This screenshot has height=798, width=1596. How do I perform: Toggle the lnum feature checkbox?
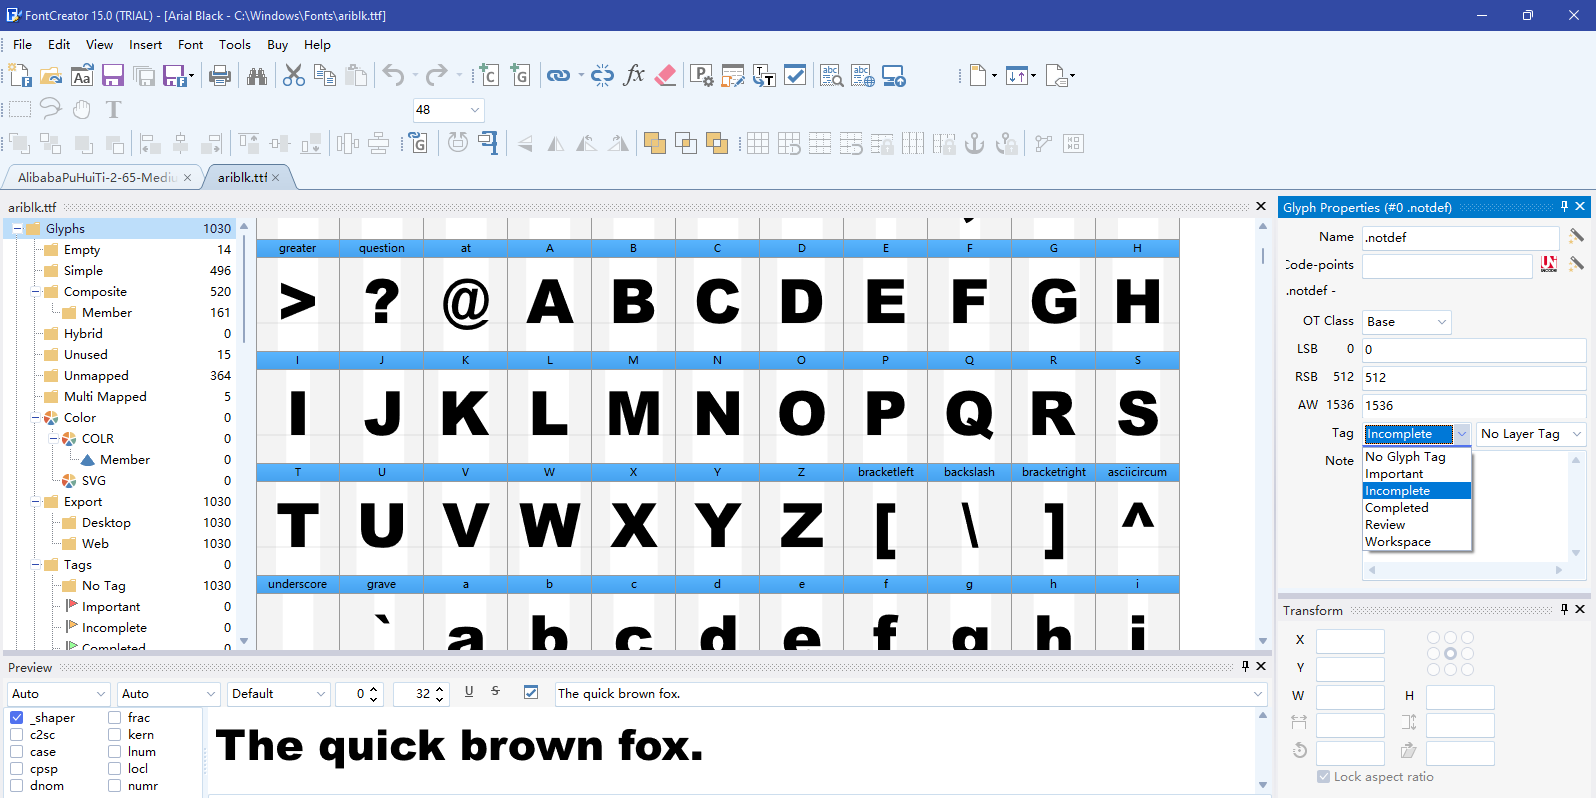tap(115, 751)
